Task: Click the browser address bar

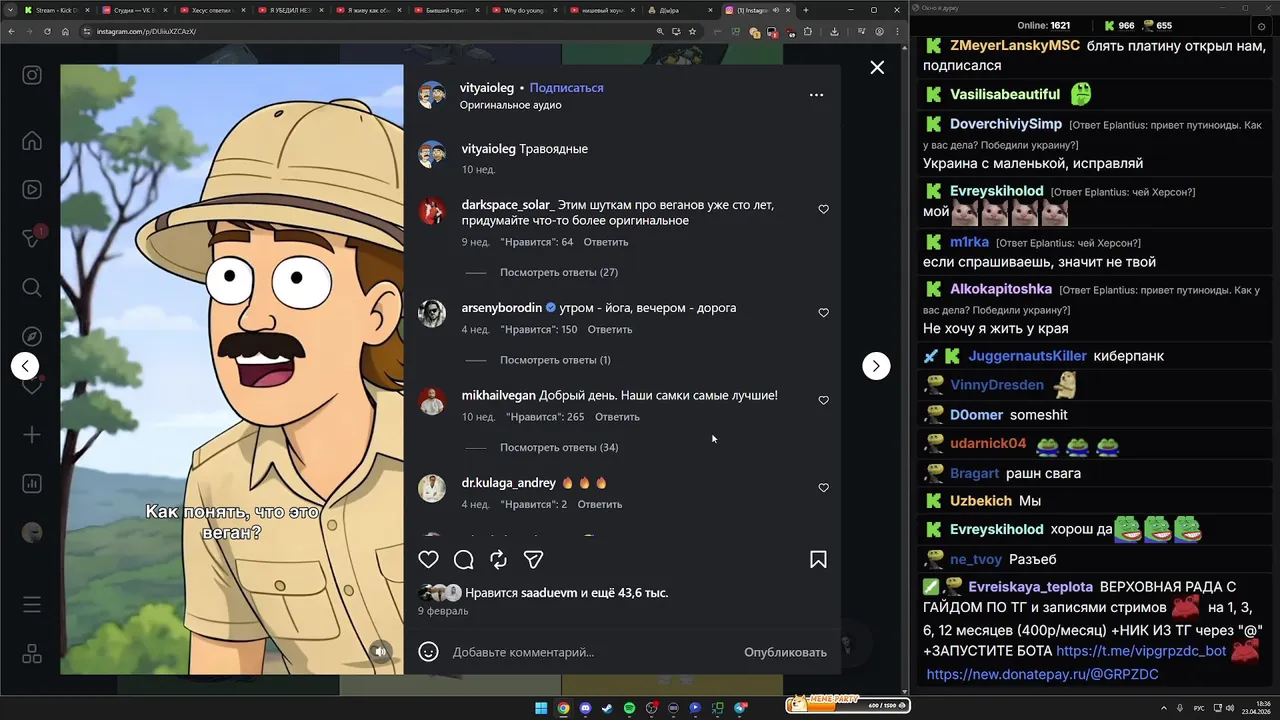Action: tap(365, 31)
